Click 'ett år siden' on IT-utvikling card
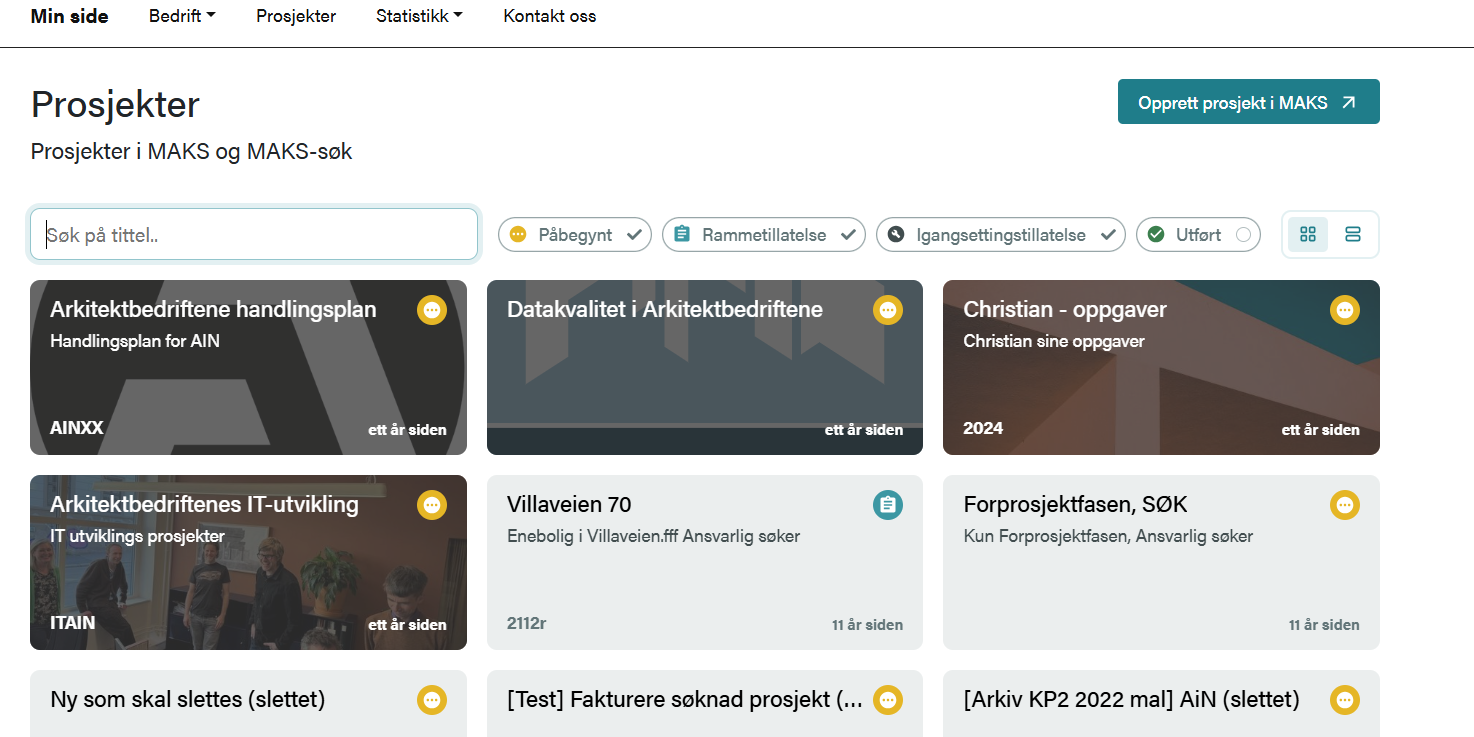1474x737 pixels. tap(407, 625)
